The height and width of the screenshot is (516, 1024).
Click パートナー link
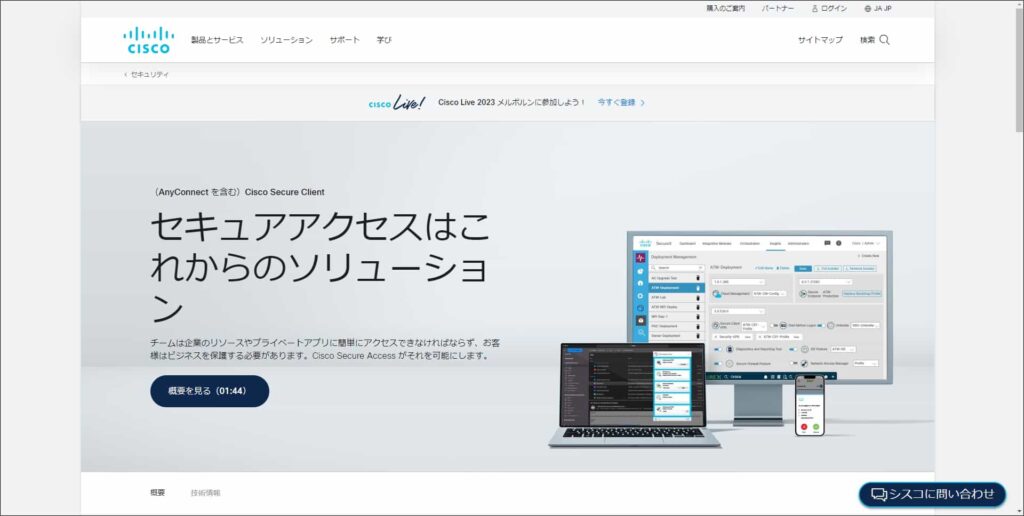pos(778,8)
